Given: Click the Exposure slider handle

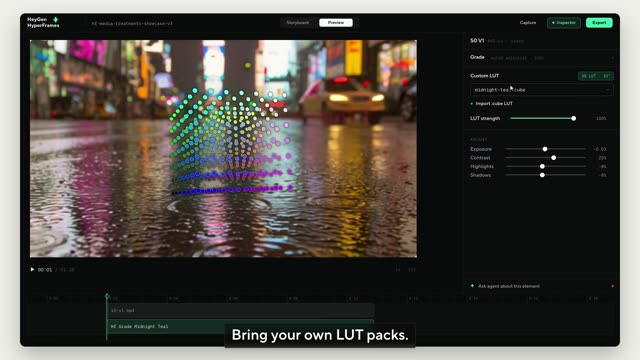Looking at the screenshot, I should (545, 149).
